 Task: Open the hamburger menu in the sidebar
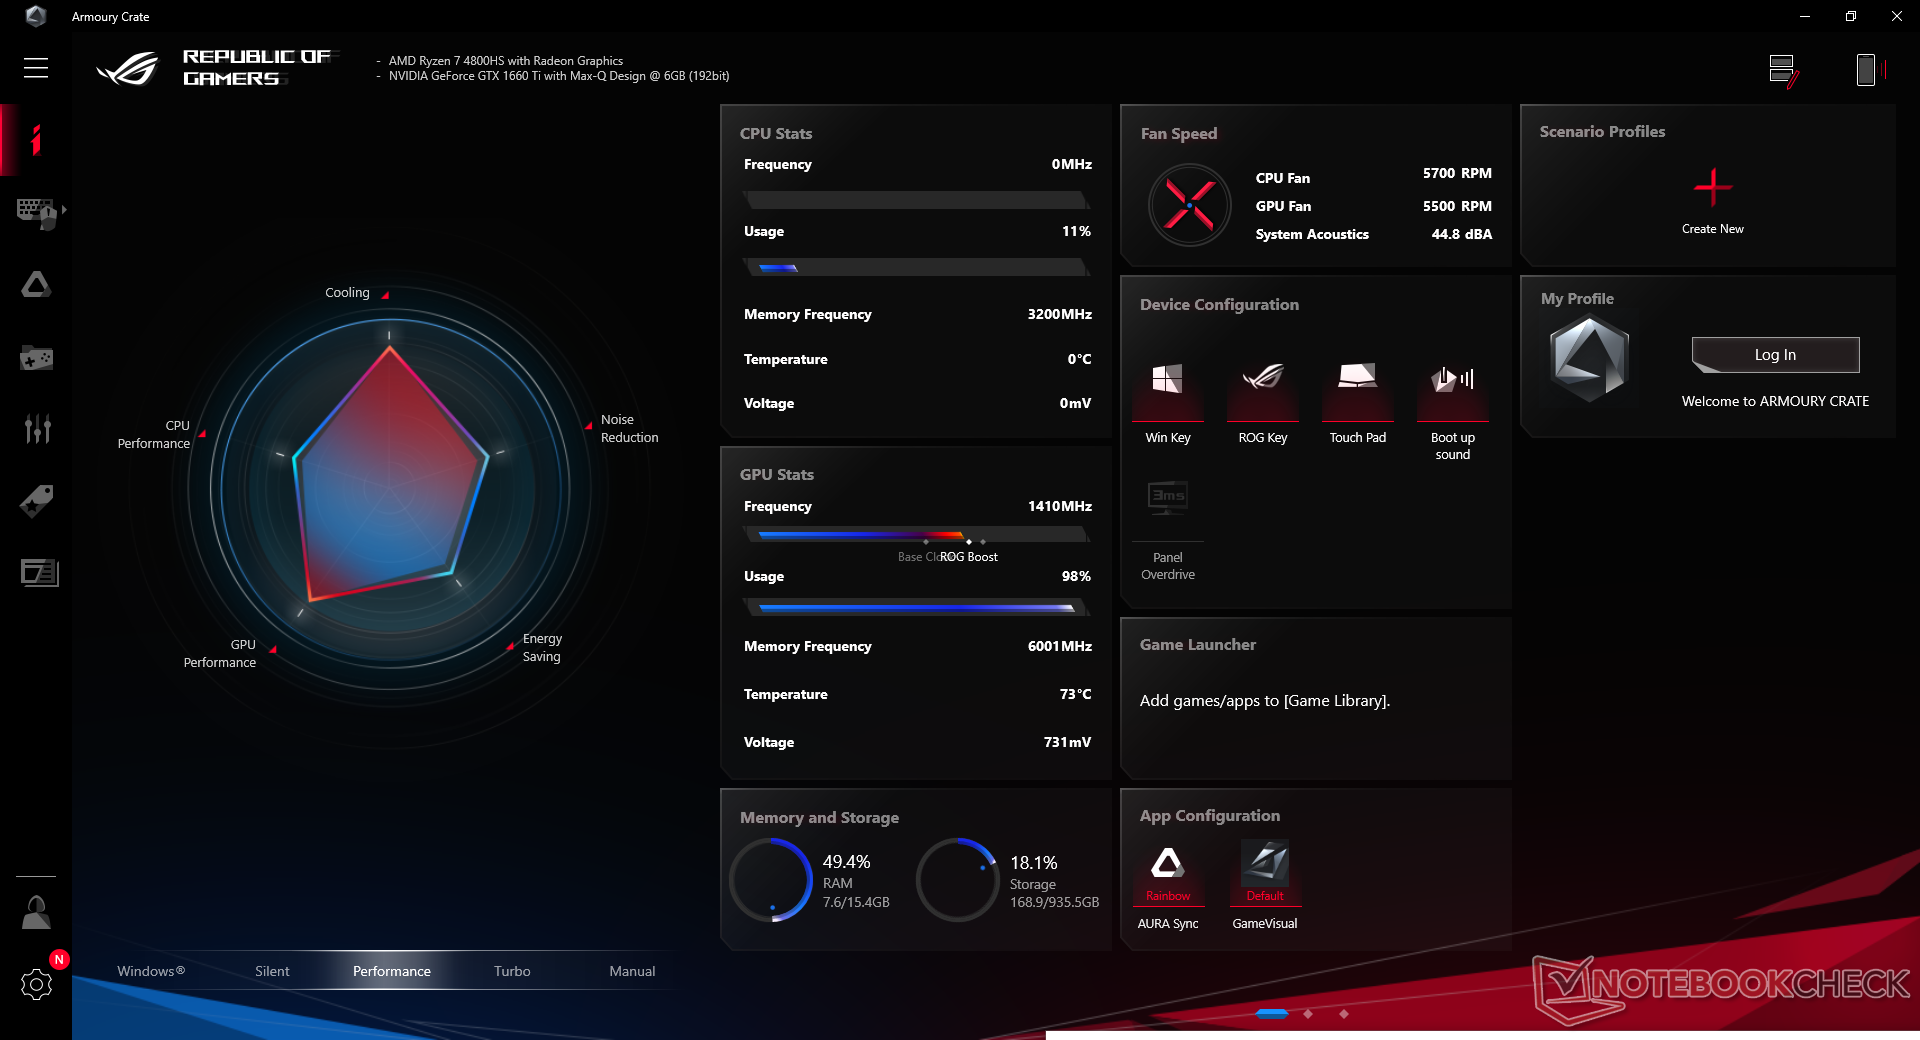[36, 68]
